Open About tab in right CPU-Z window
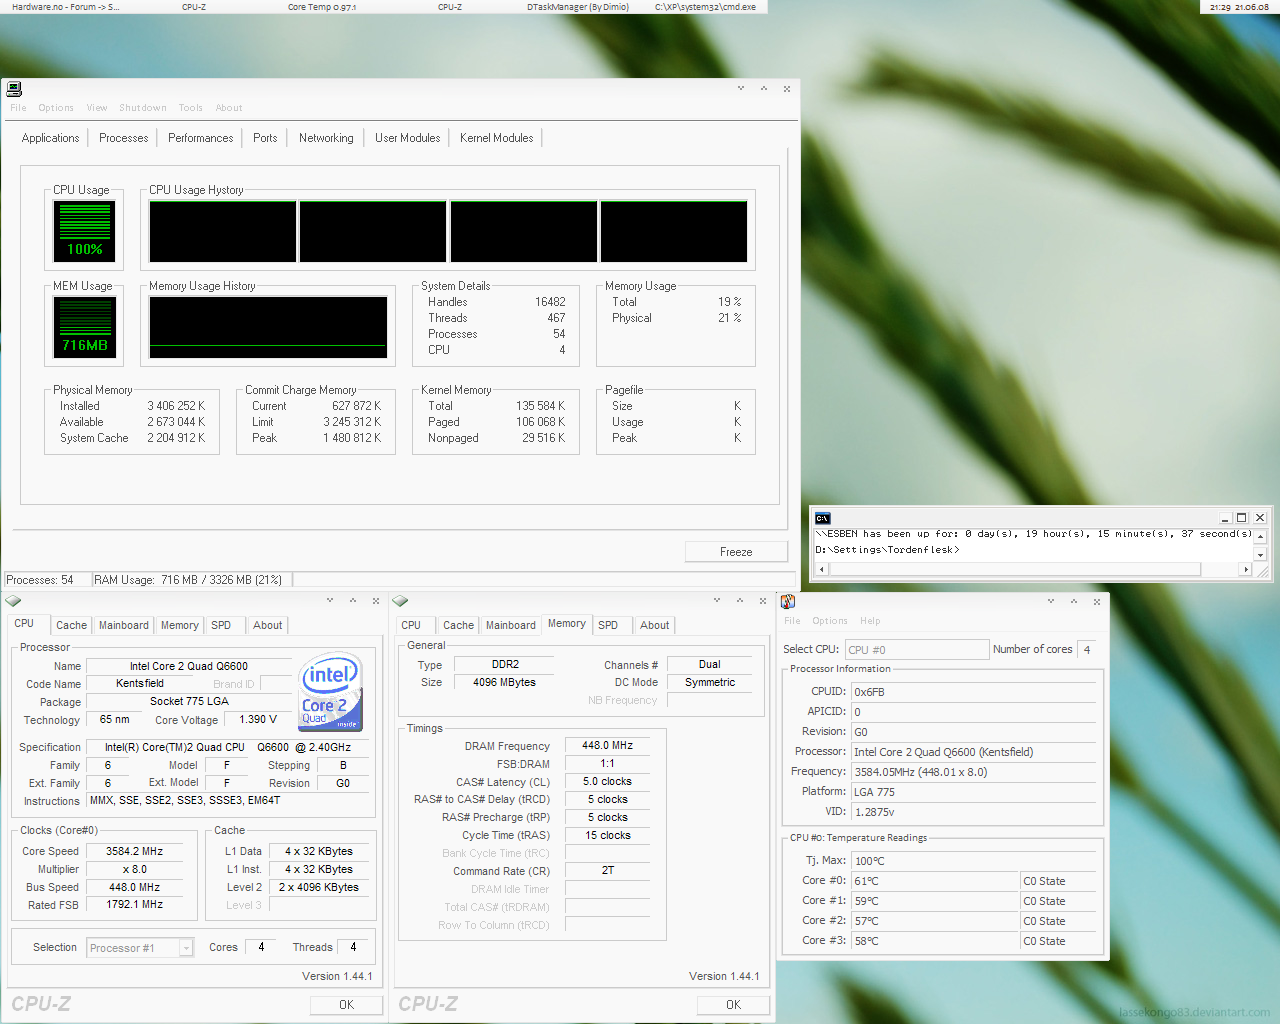Image resolution: width=1280 pixels, height=1024 pixels. coord(654,625)
